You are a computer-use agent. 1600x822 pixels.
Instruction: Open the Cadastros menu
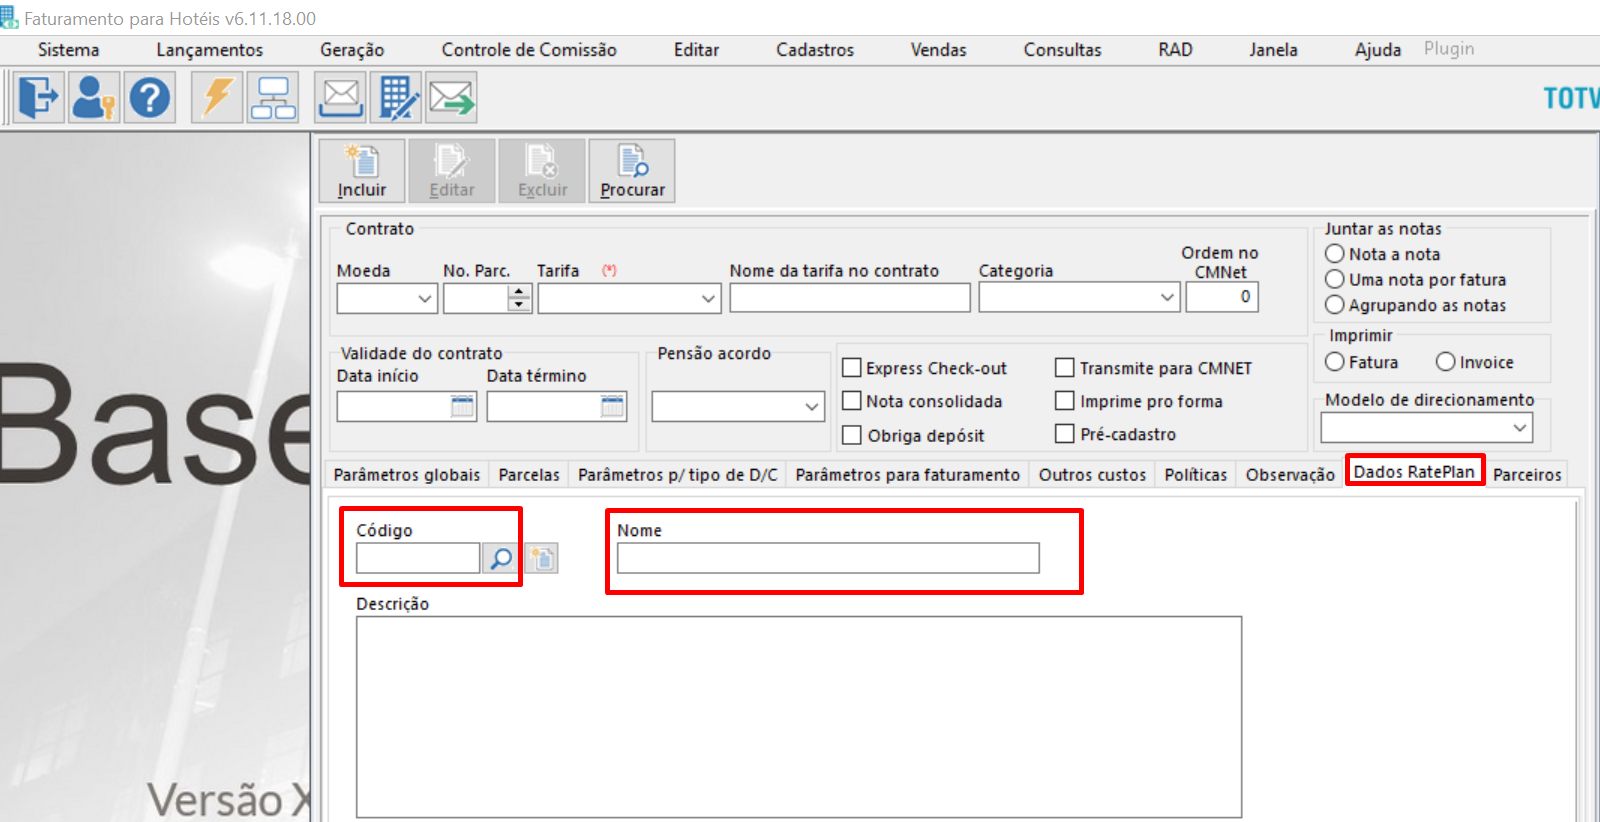(x=815, y=50)
